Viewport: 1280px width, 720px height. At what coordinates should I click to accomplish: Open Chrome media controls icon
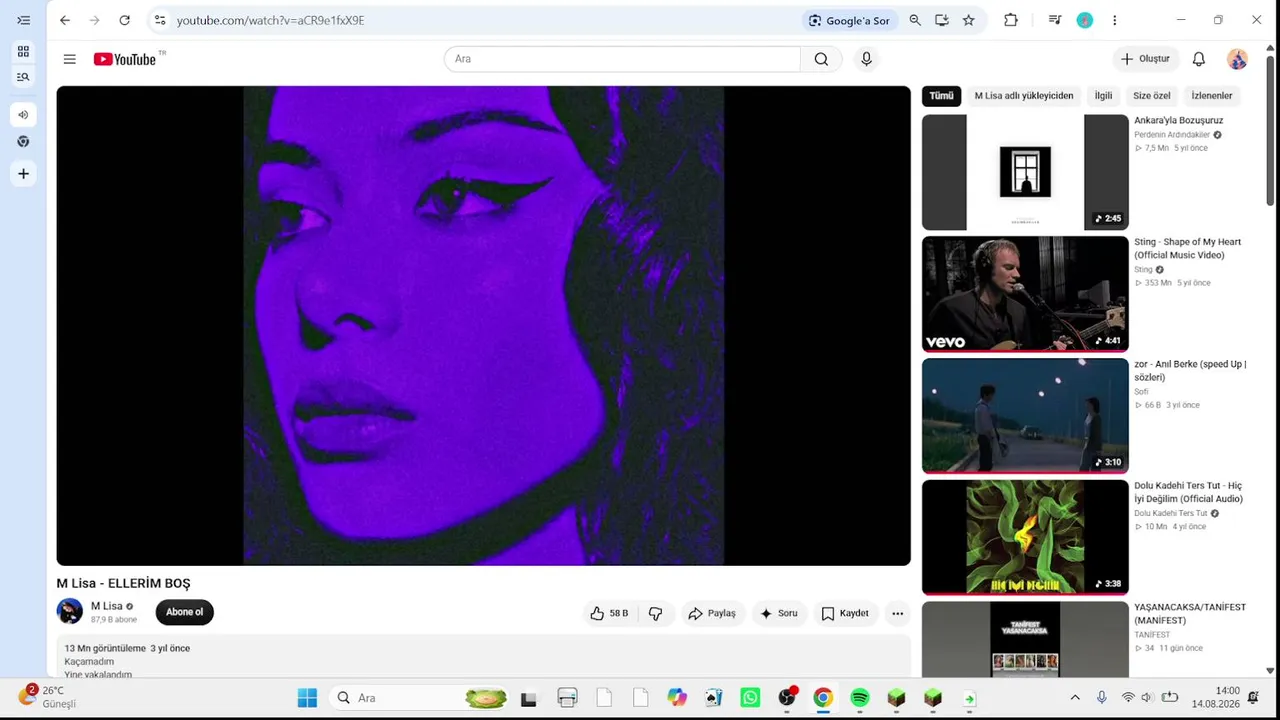pyautogui.click(x=1055, y=20)
